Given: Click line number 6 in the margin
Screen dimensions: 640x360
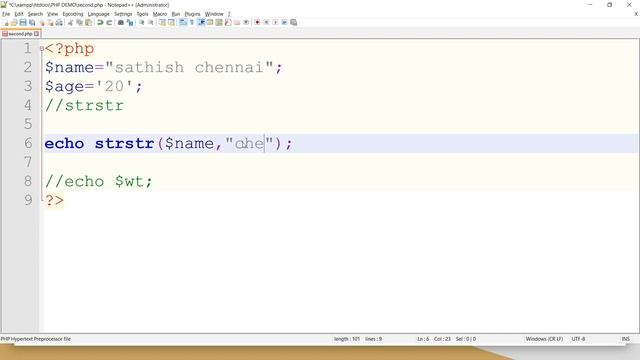Looking at the screenshot, I should [x=28, y=143].
